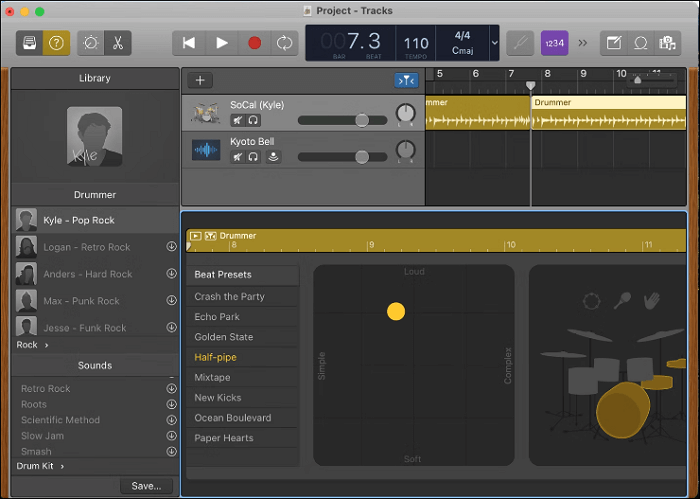Toggle the Catch Playhead blue button
Viewport: 700px width, 499px height.
pos(406,80)
